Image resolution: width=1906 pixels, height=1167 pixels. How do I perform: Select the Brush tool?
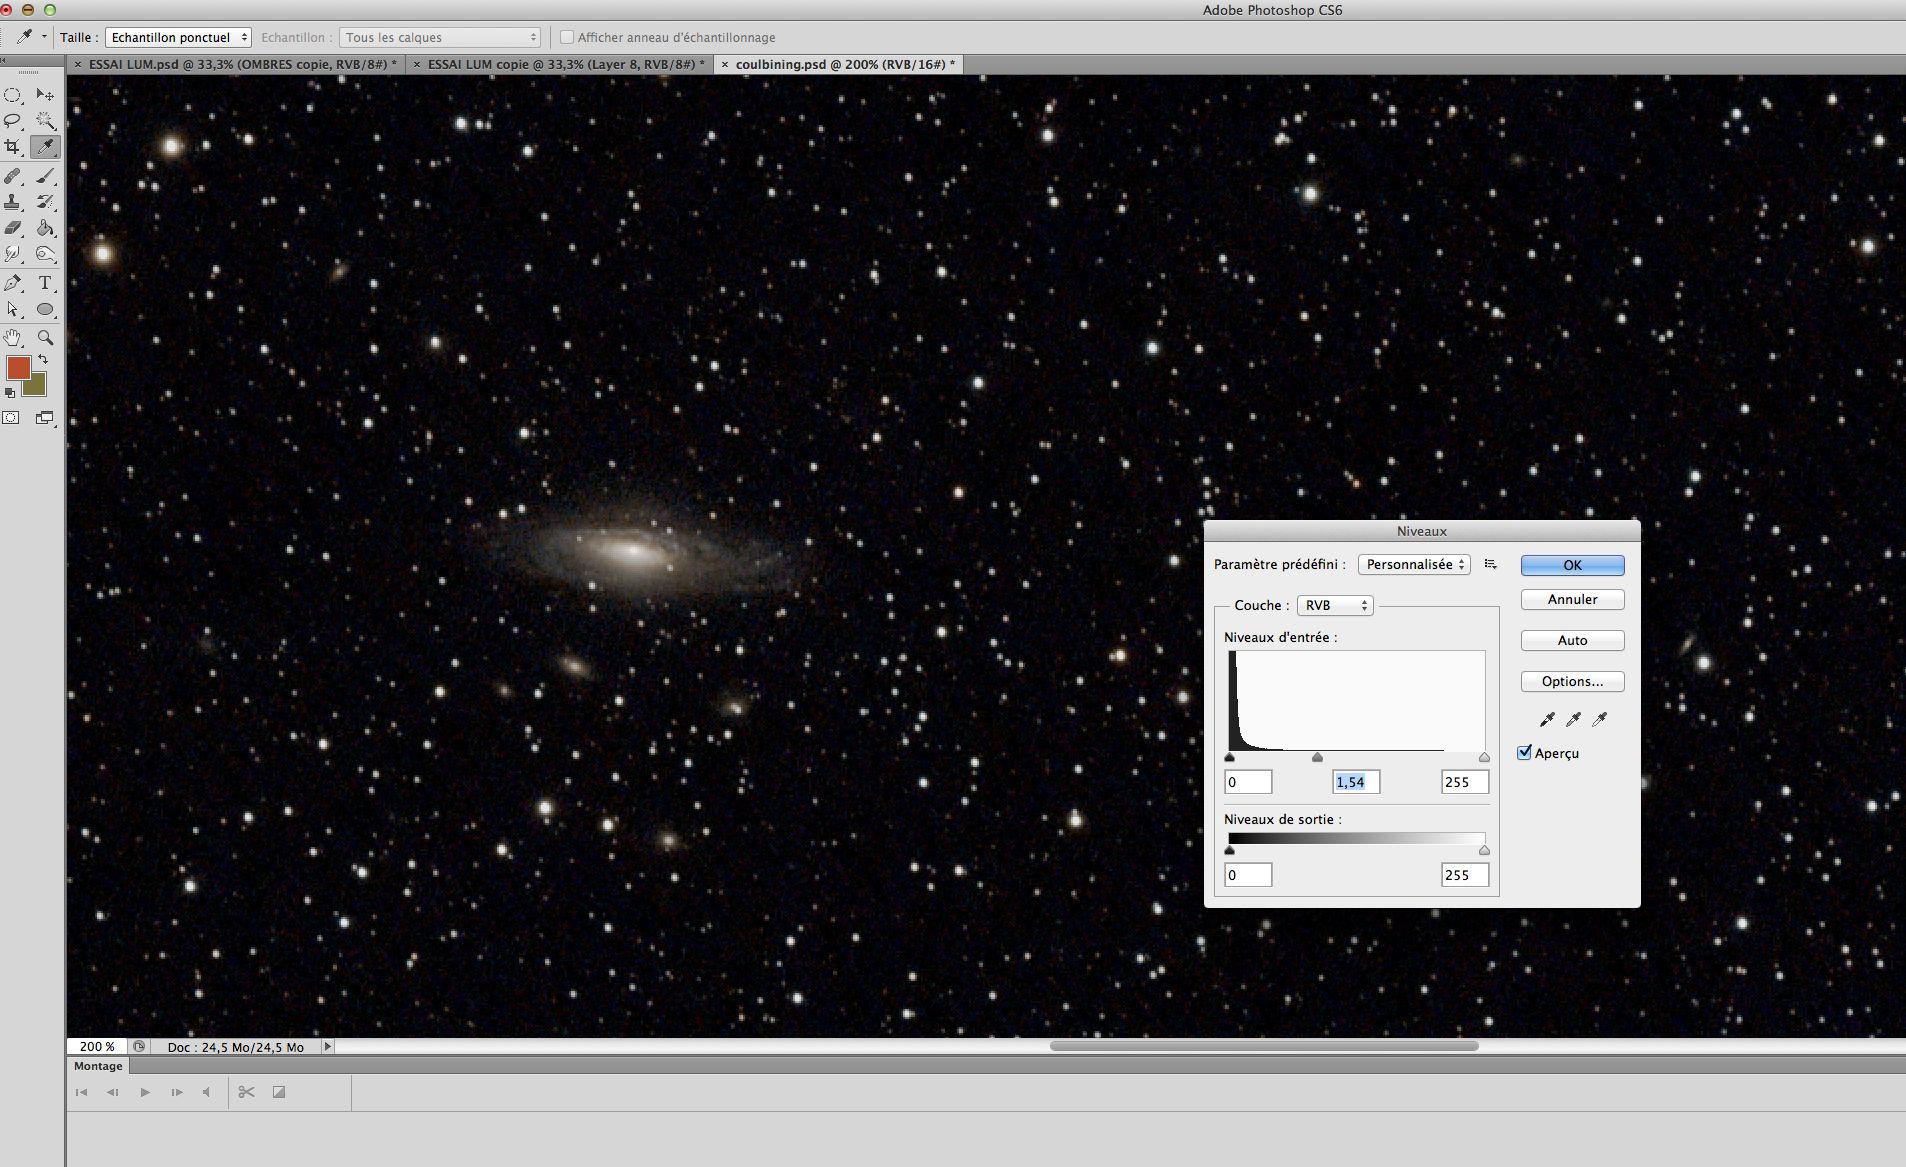coord(45,177)
